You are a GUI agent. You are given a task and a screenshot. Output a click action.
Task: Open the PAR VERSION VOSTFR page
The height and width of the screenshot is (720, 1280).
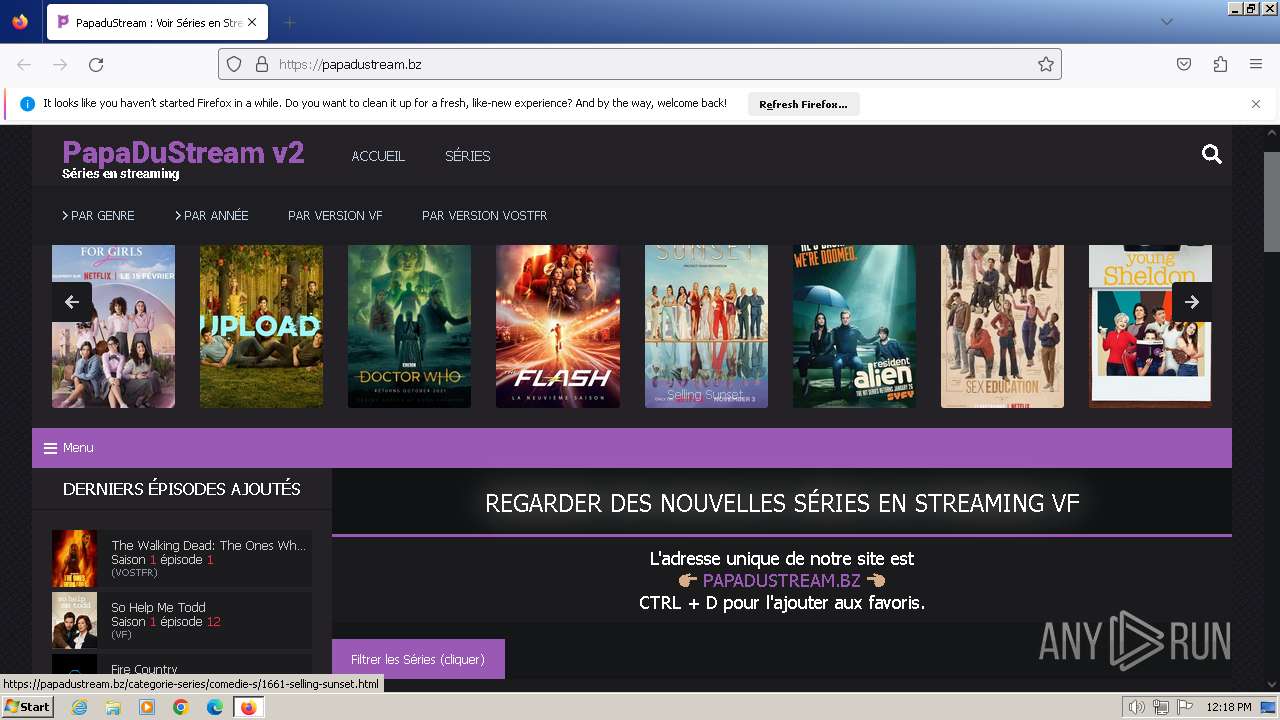(484, 215)
